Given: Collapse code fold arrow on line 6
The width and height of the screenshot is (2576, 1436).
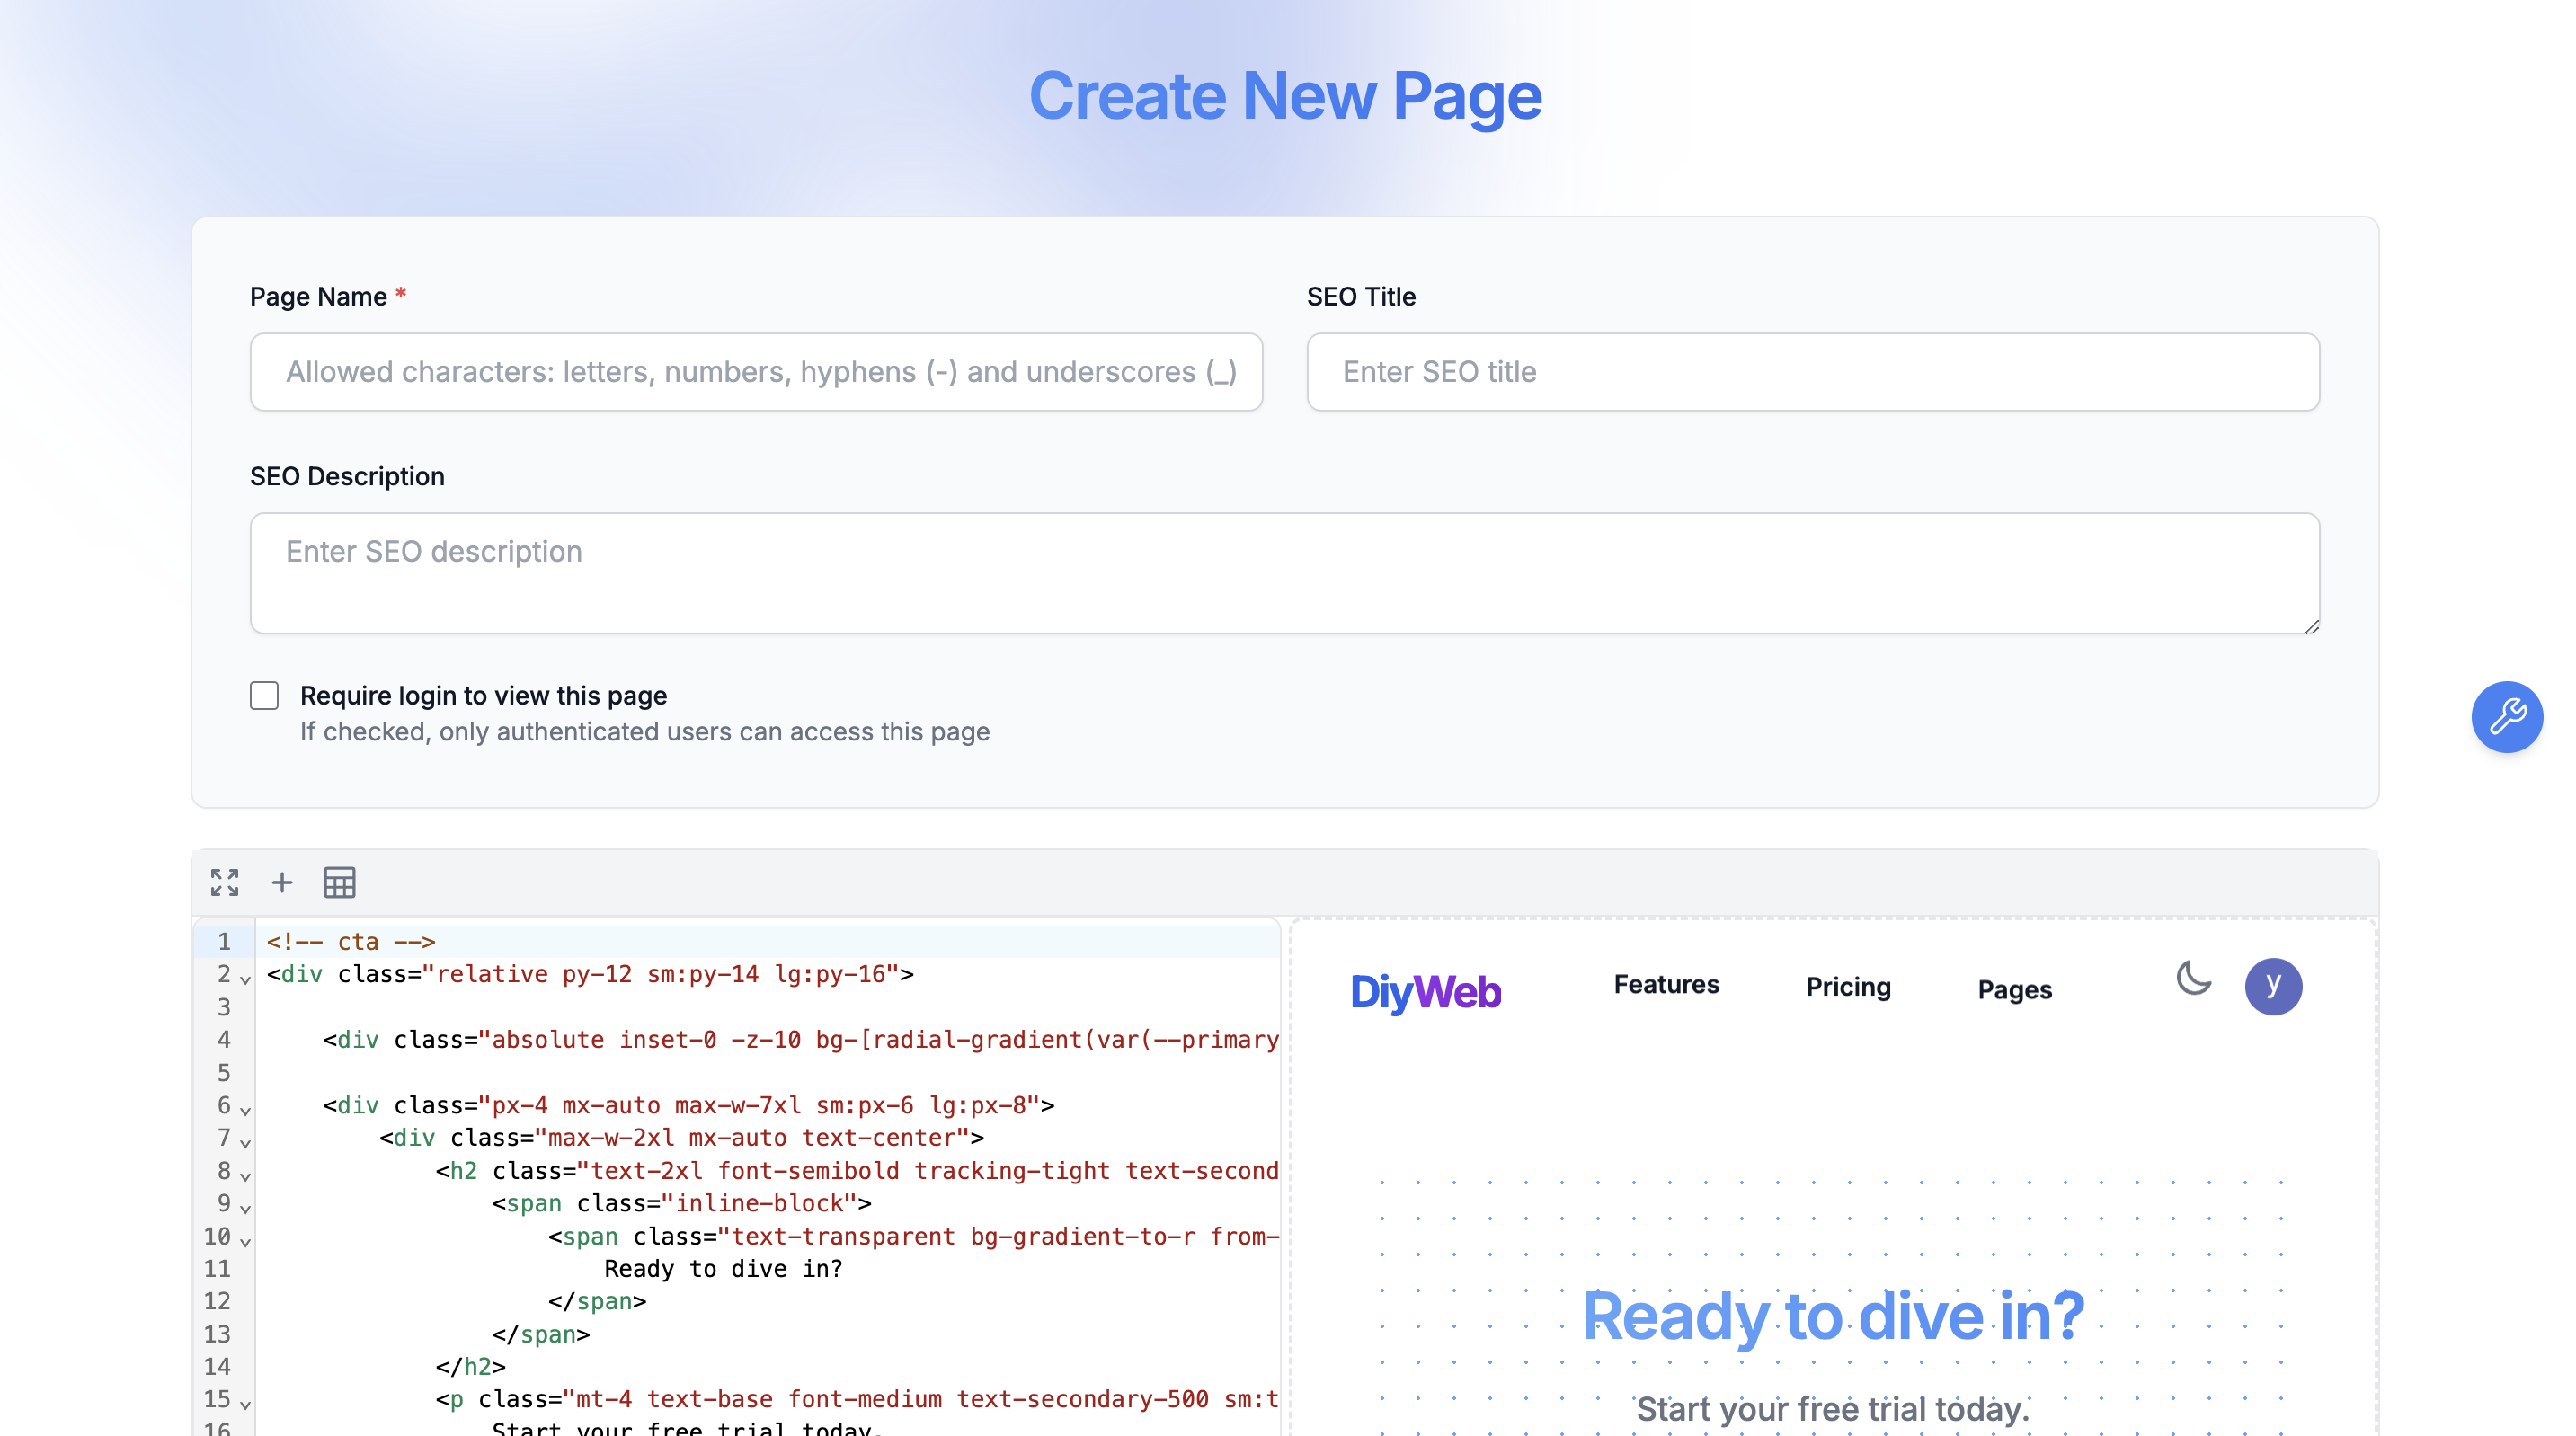Looking at the screenshot, I should (x=245, y=1111).
